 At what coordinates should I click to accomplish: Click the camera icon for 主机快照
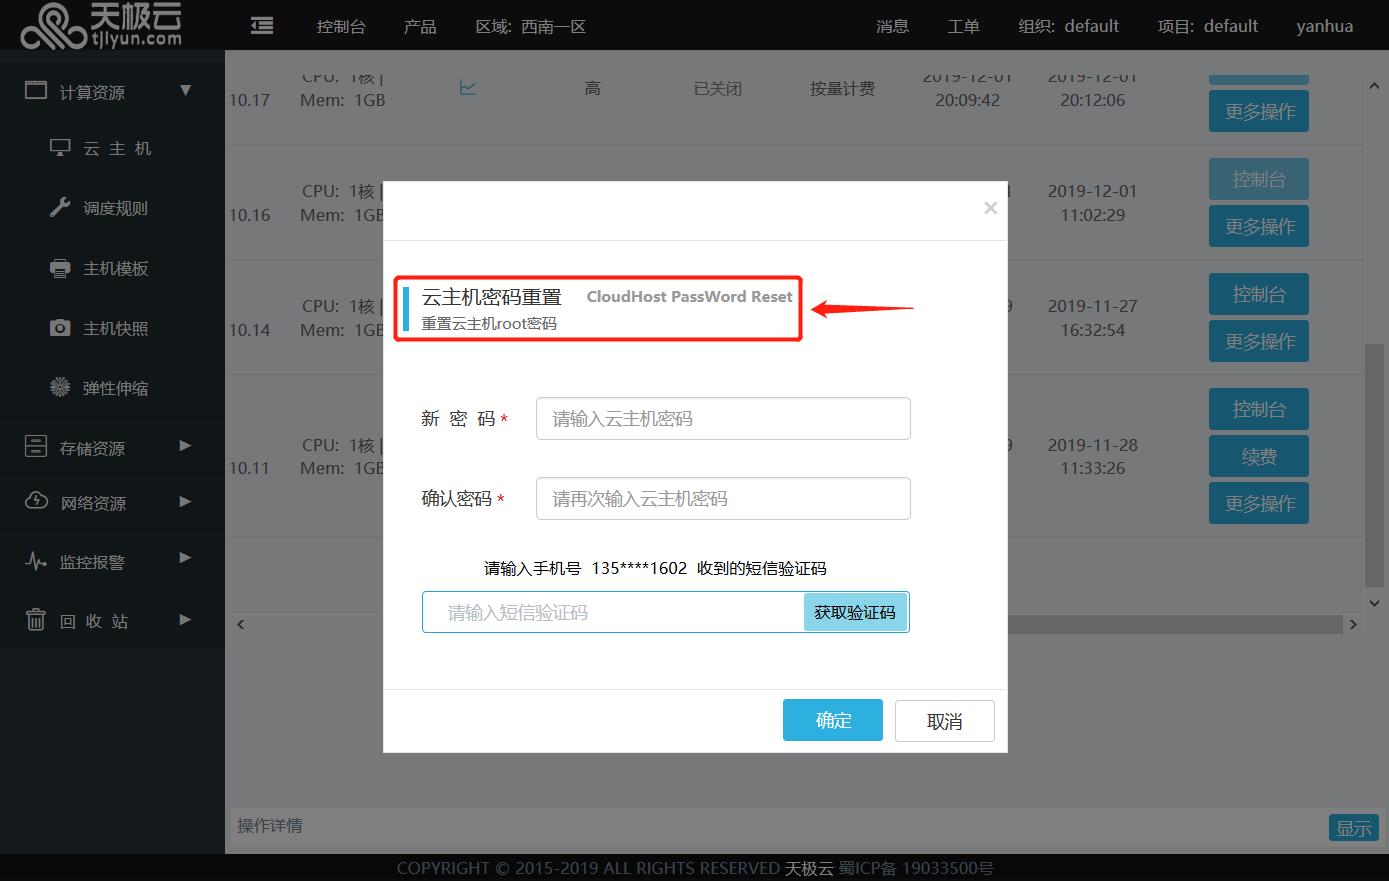pos(60,328)
